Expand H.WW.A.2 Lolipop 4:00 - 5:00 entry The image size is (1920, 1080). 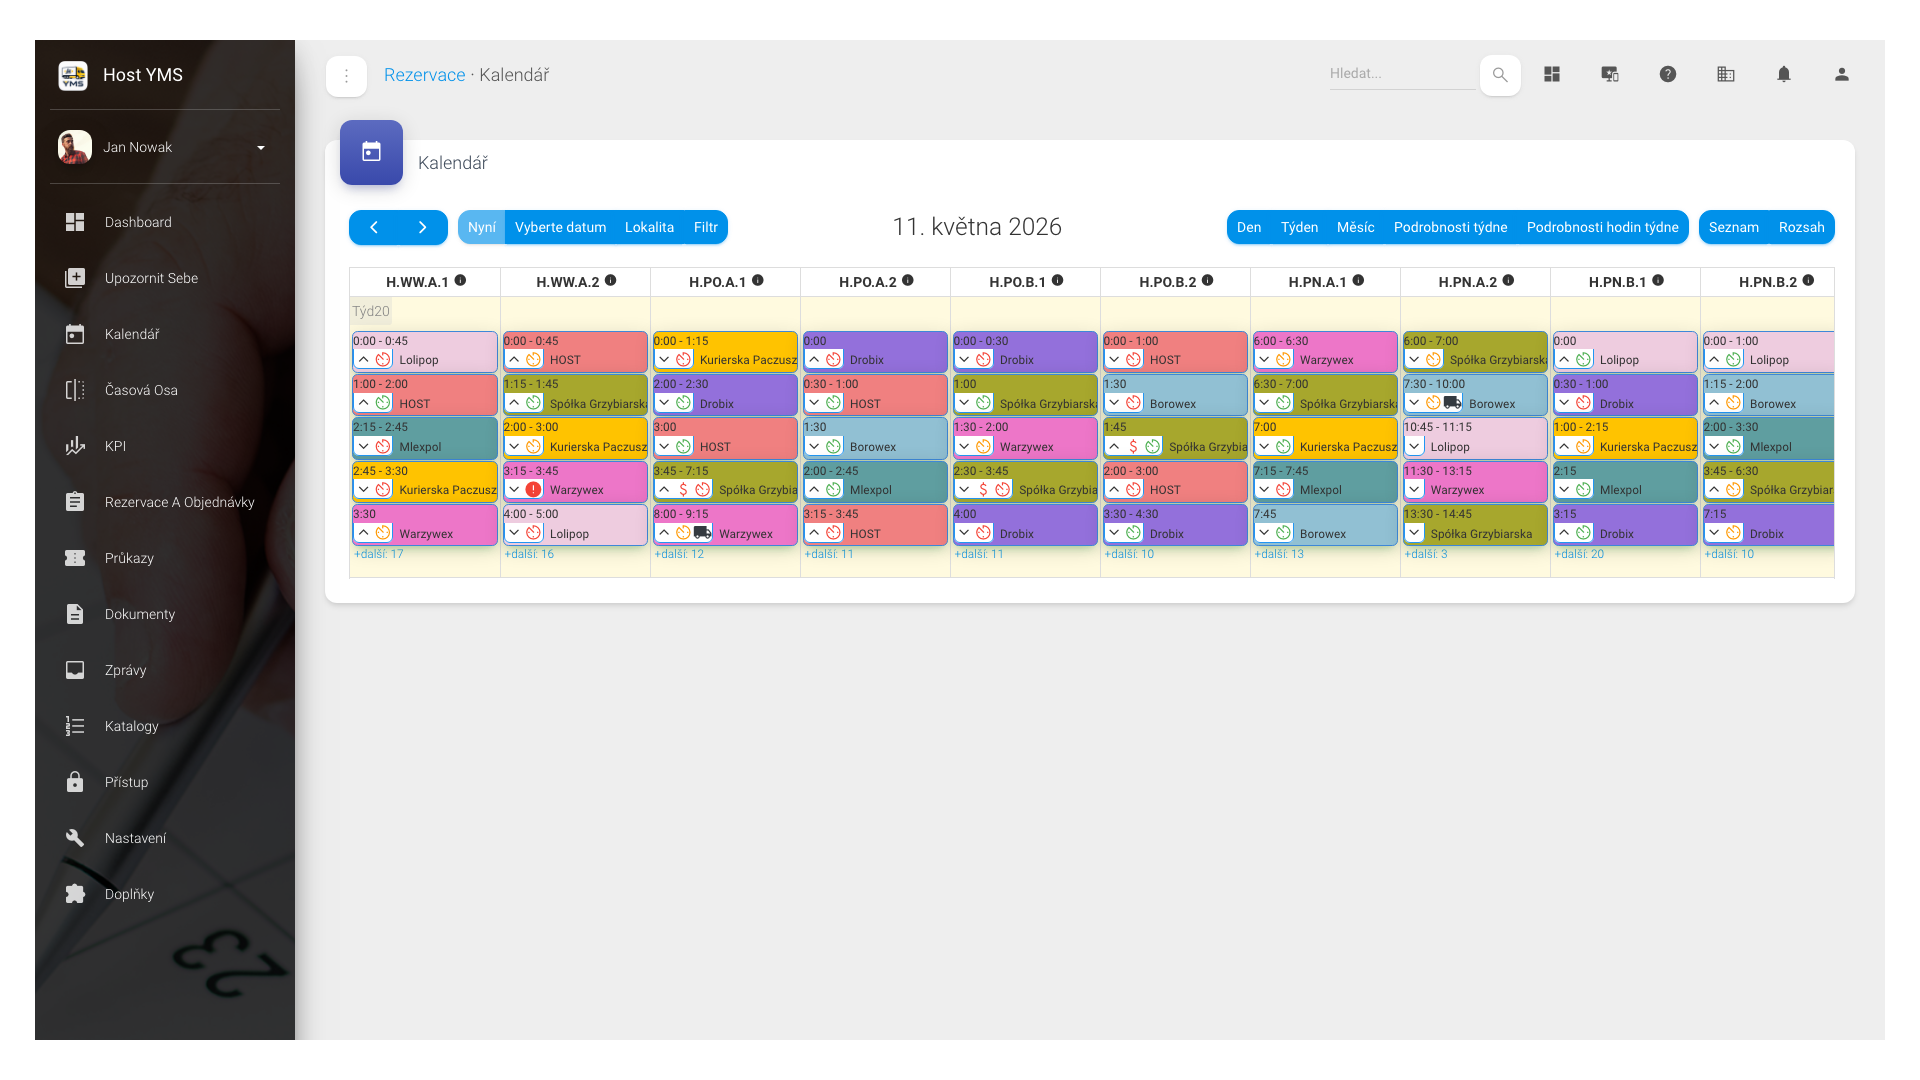[x=514, y=533]
